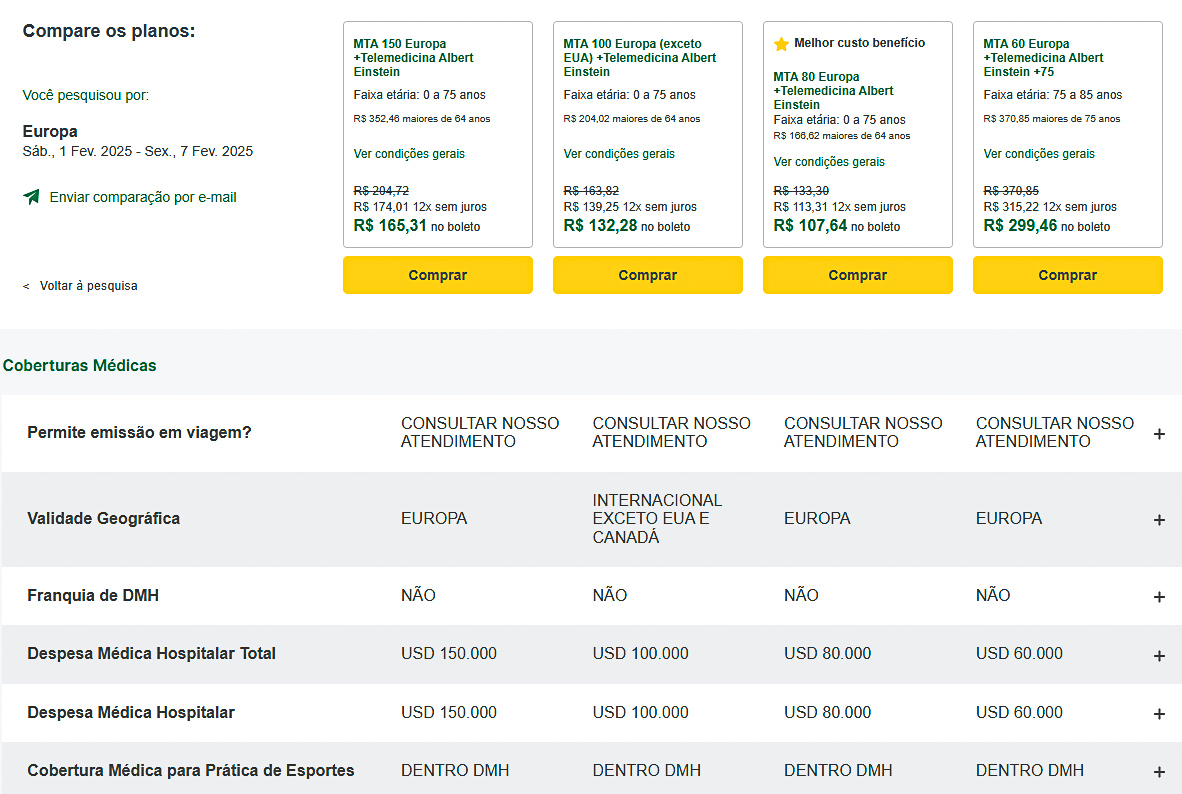
Task: Expand the Permite emissão em viagem row
Action: pos(1159,434)
